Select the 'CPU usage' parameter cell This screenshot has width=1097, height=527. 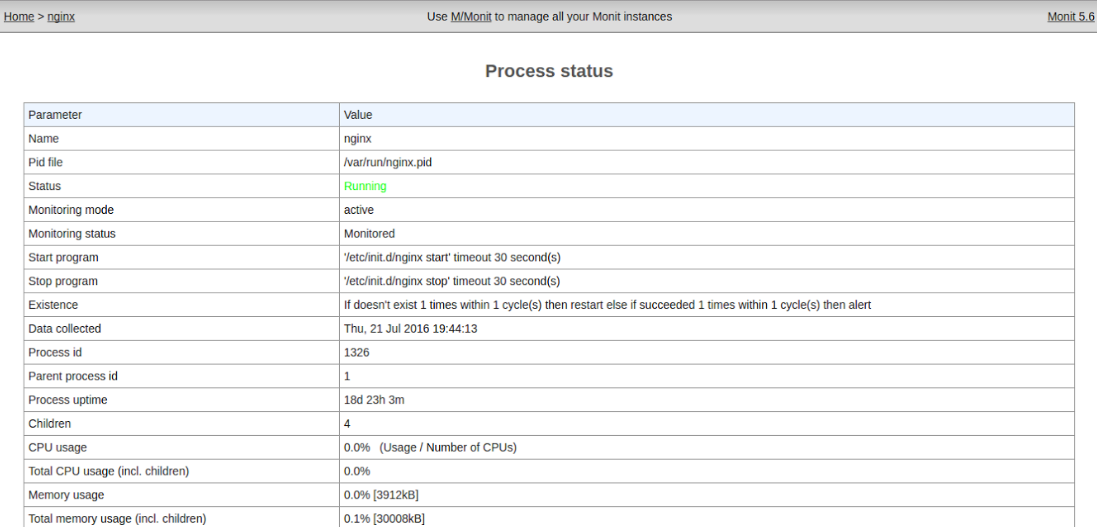(x=182, y=448)
